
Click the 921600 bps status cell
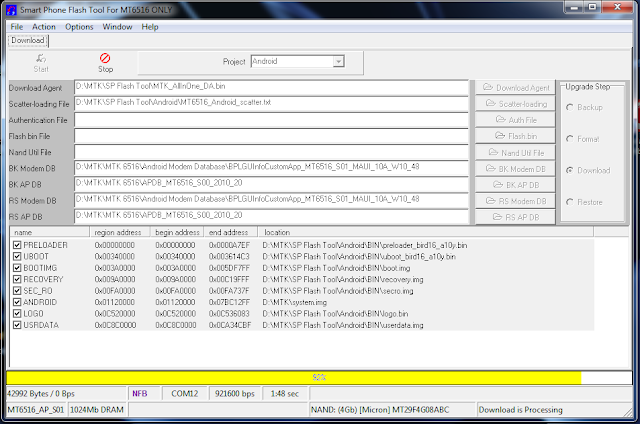235,394
